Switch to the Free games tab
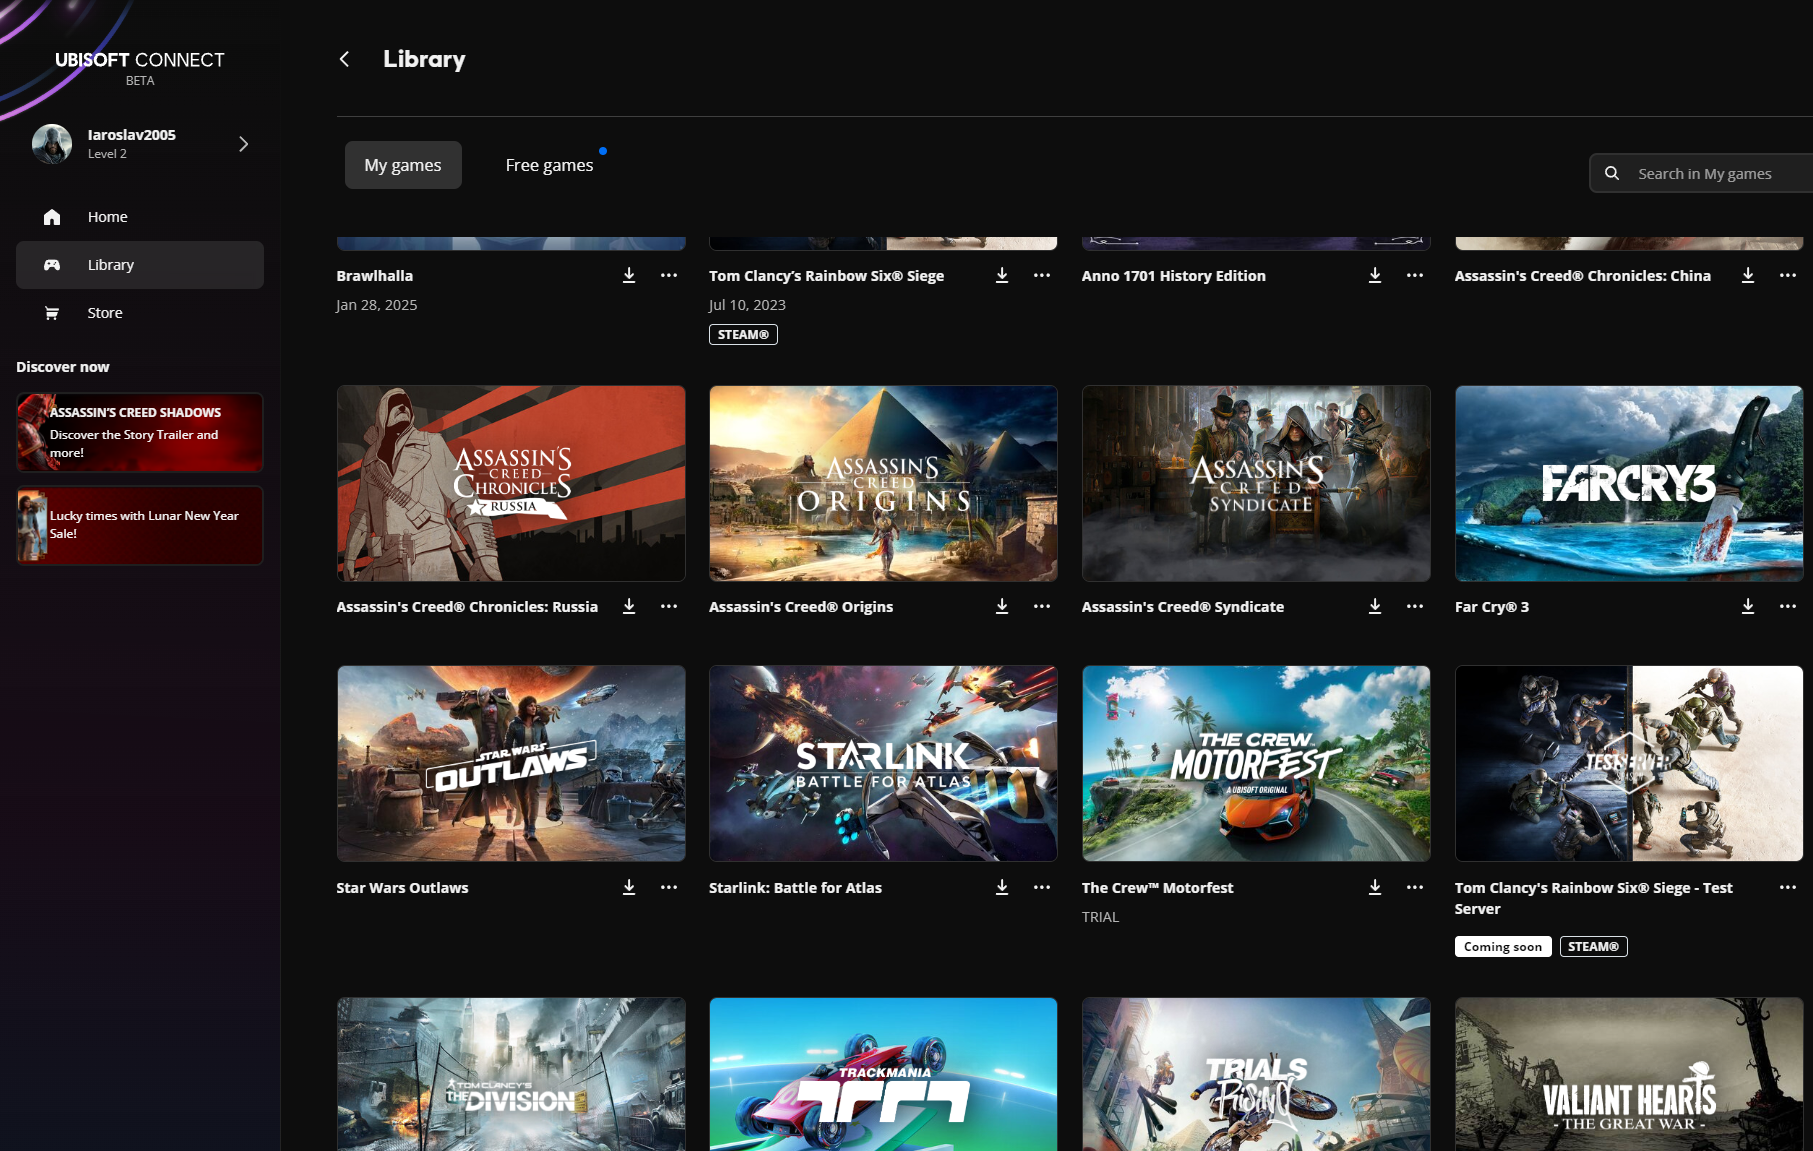1813x1151 pixels. click(549, 165)
